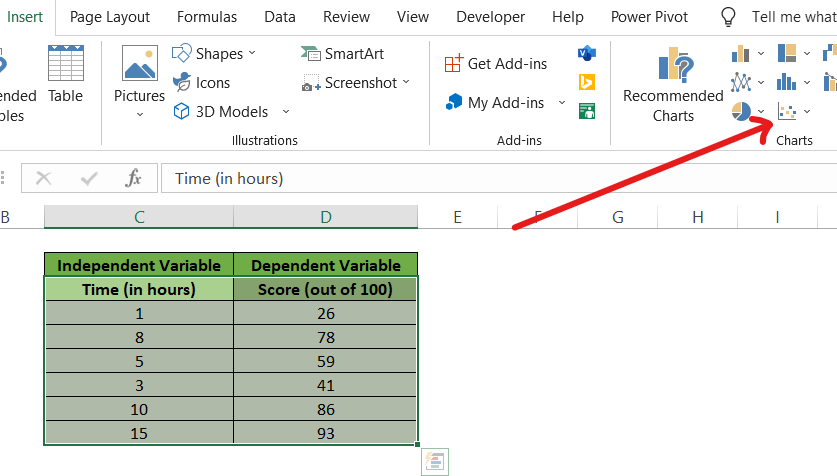Open the Page Layout tab
837x476 pixels.
110,17
